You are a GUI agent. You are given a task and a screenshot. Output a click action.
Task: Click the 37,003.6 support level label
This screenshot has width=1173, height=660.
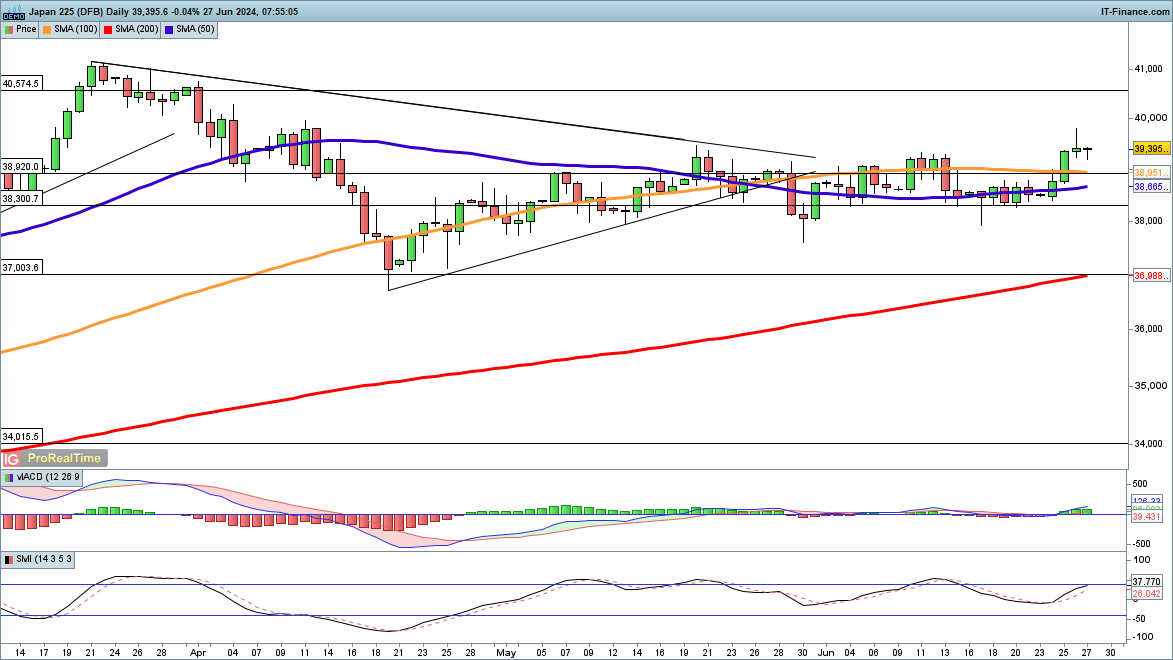(x=21, y=268)
